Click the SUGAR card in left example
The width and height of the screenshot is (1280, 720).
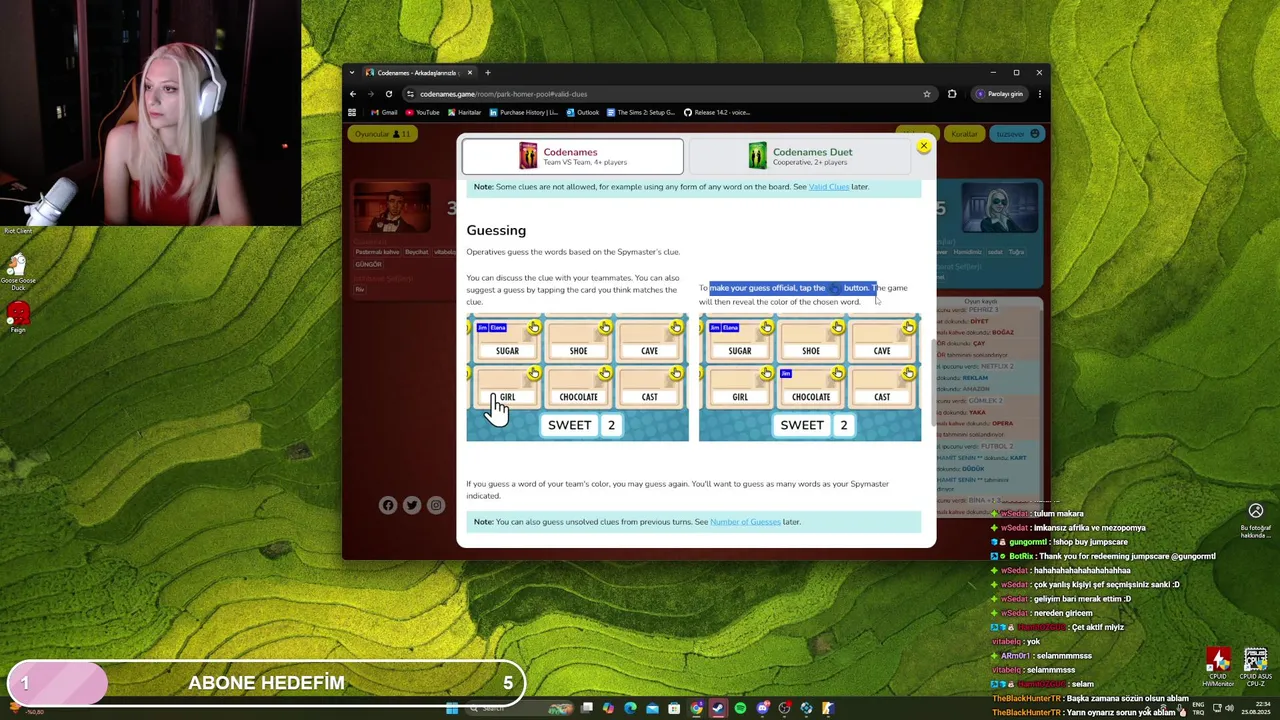point(507,341)
